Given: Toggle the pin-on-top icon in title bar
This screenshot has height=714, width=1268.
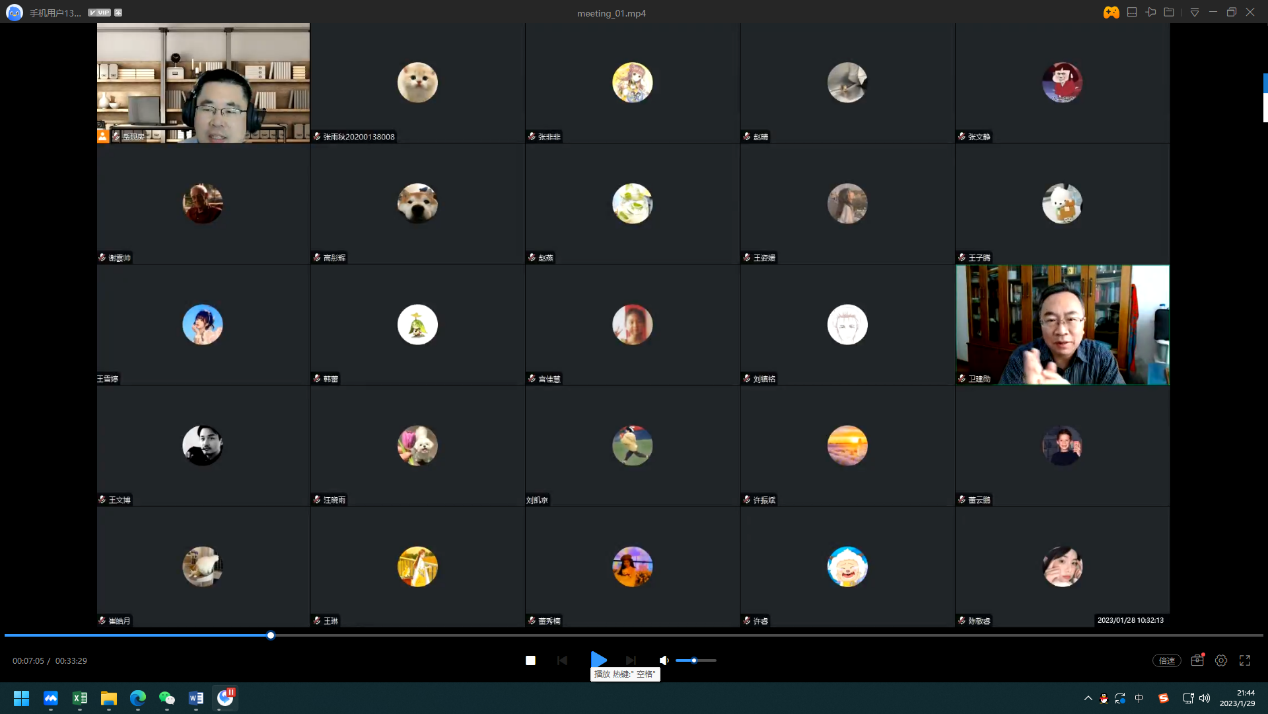Looking at the screenshot, I should point(1151,13).
